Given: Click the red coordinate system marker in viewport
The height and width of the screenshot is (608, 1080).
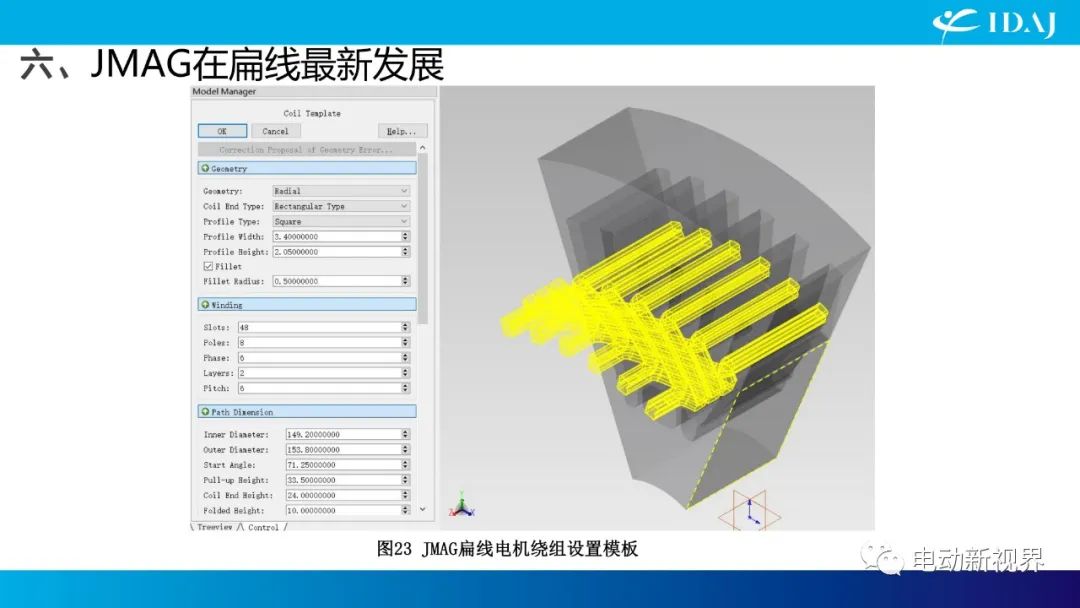Looking at the screenshot, I should pos(749,511).
